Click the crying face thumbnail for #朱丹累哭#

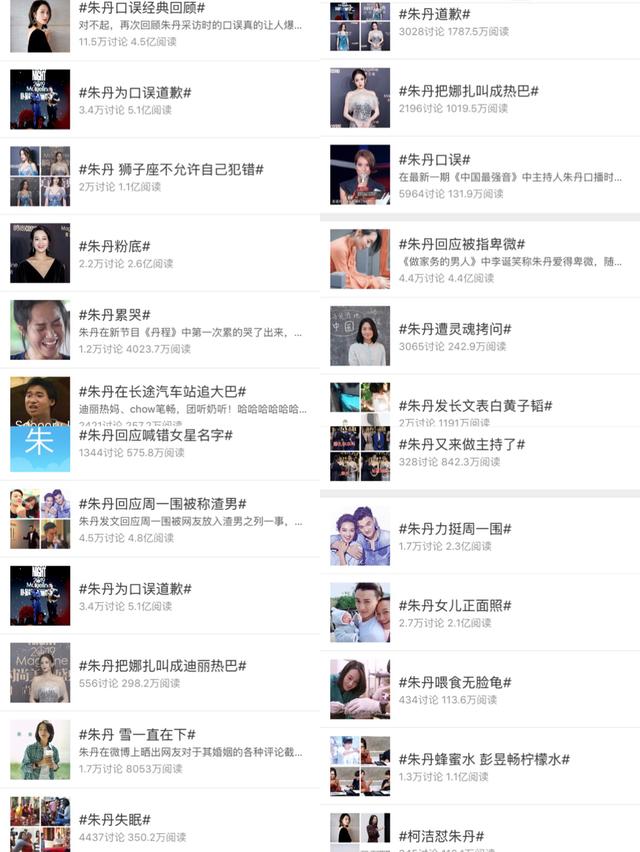tap(40, 330)
